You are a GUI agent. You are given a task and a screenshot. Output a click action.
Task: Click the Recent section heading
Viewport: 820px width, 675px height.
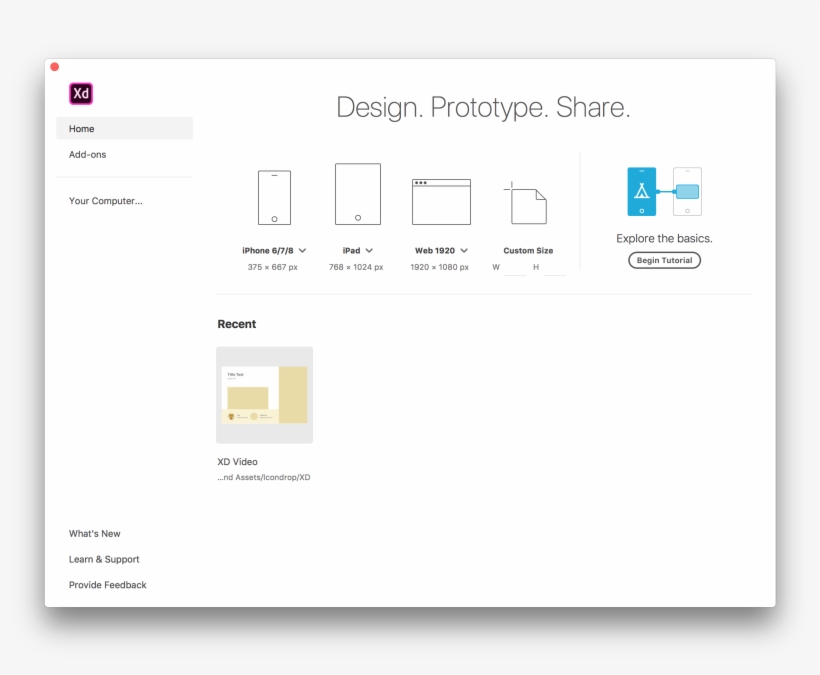237,324
